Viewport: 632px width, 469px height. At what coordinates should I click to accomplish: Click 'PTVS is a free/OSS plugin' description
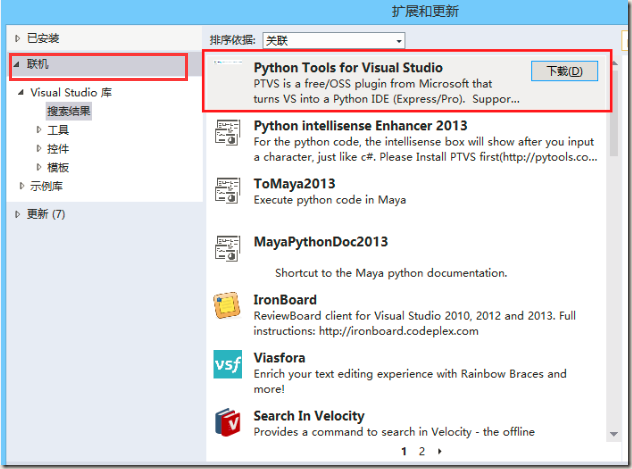pos(387,91)
